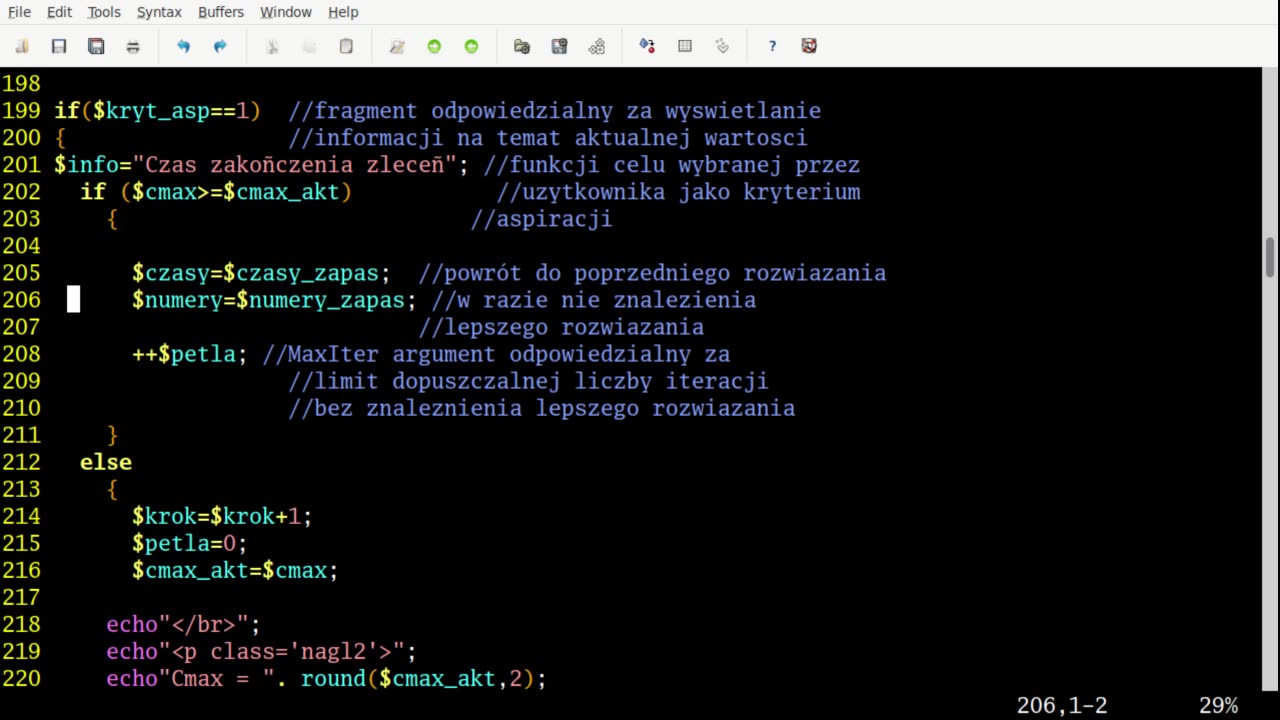This screenshot has height=720, width=1280.
Task: Click the round( function call on line 220
Action: [340, 678]
